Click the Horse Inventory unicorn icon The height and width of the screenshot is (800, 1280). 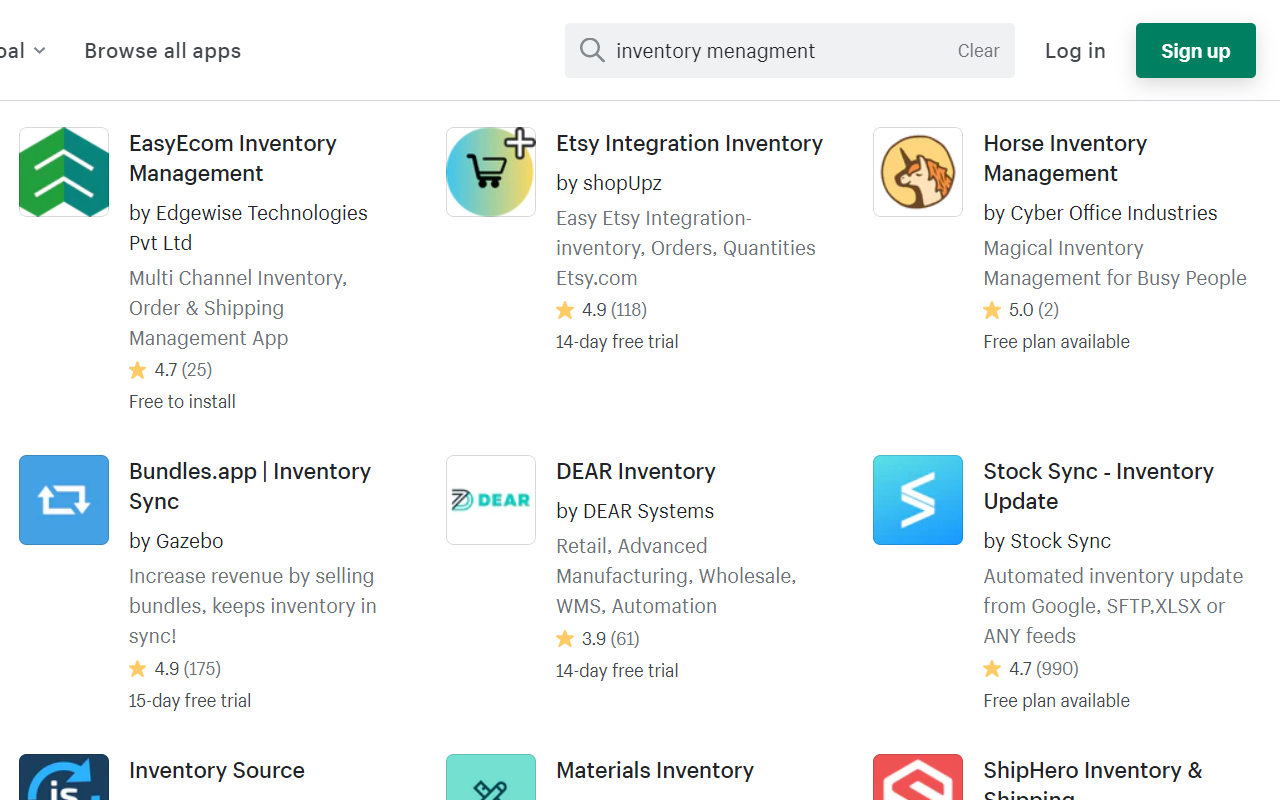coord(917,171)
